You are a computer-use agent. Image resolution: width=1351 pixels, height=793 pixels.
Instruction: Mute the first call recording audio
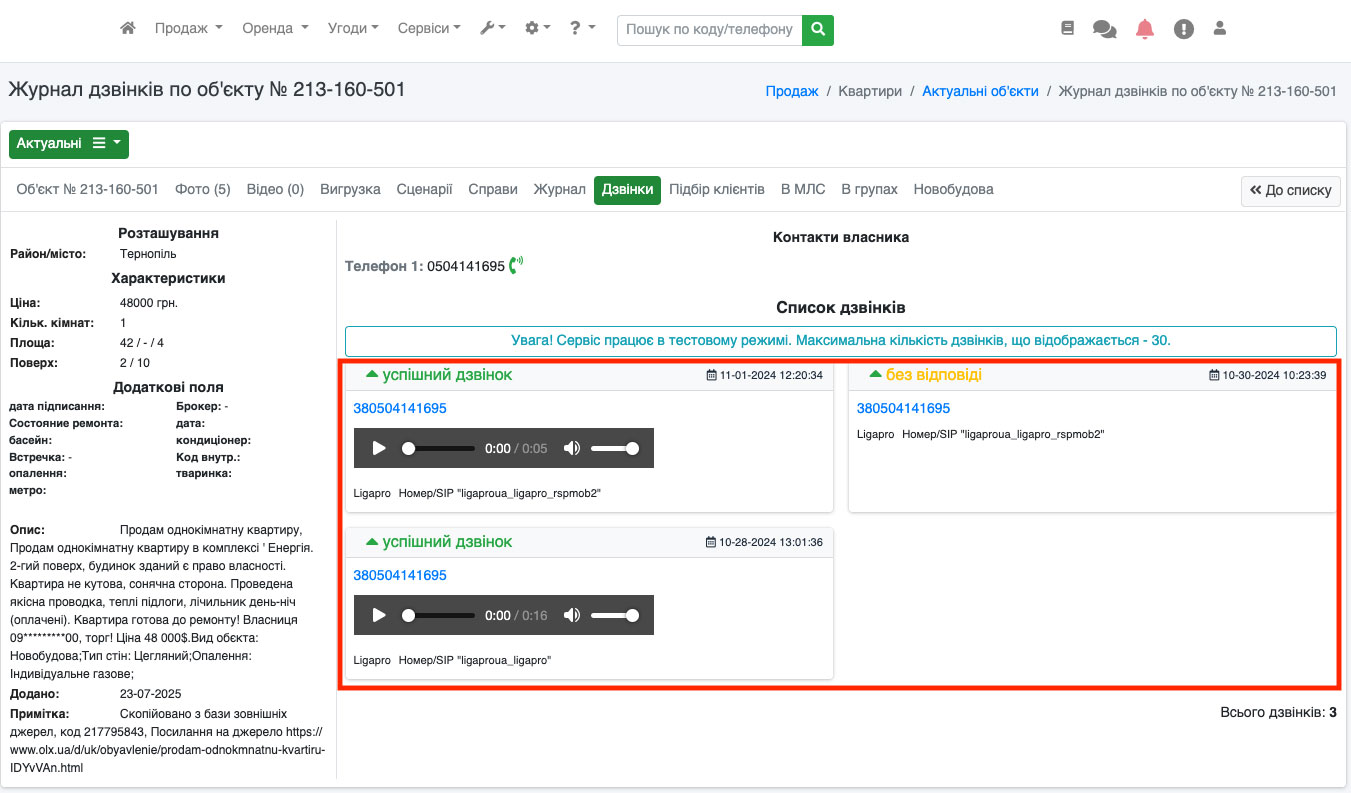pyautogui.click(x=571, y=448)
